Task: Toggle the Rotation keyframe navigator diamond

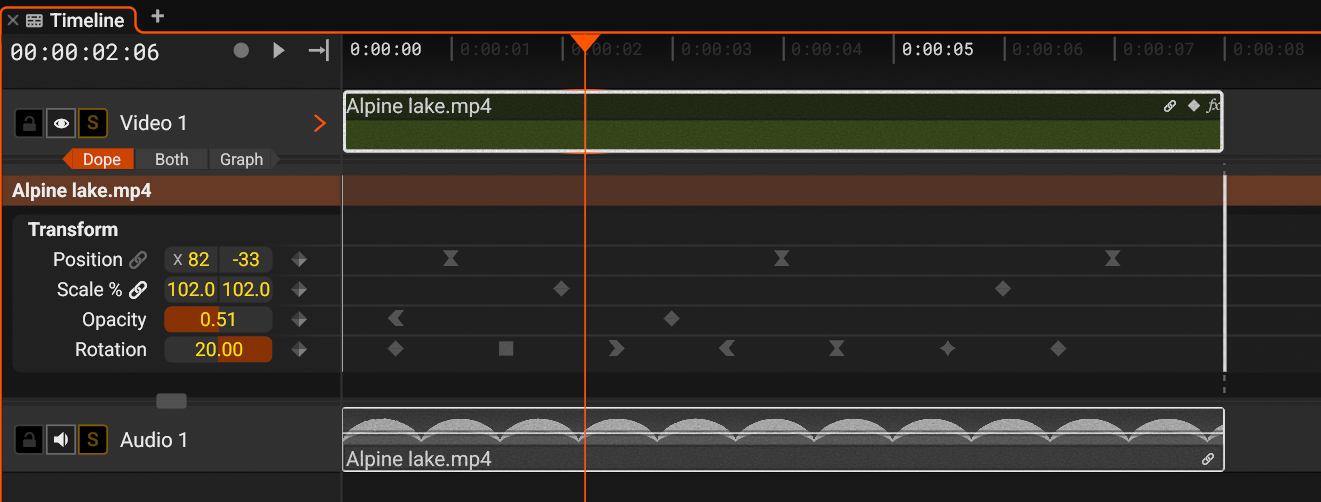Action: coord(299,350)
